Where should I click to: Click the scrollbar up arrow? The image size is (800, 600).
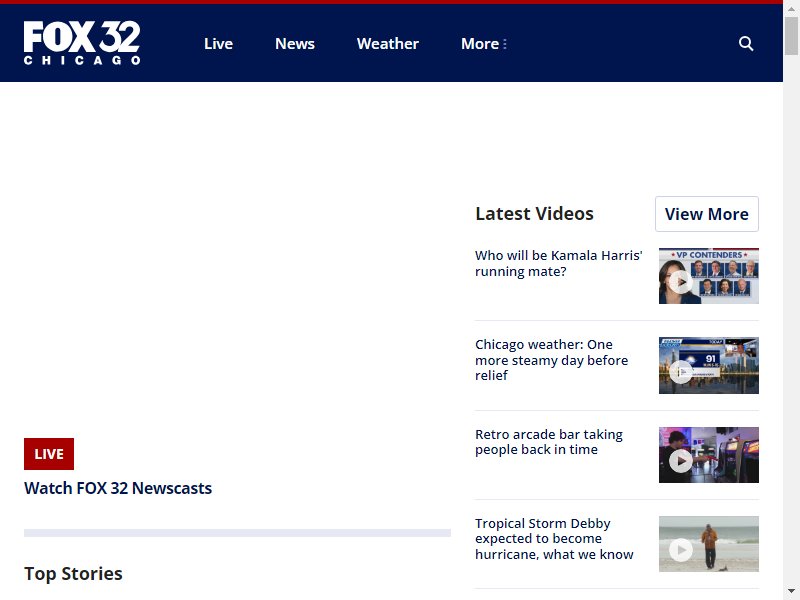click(791, 8)
